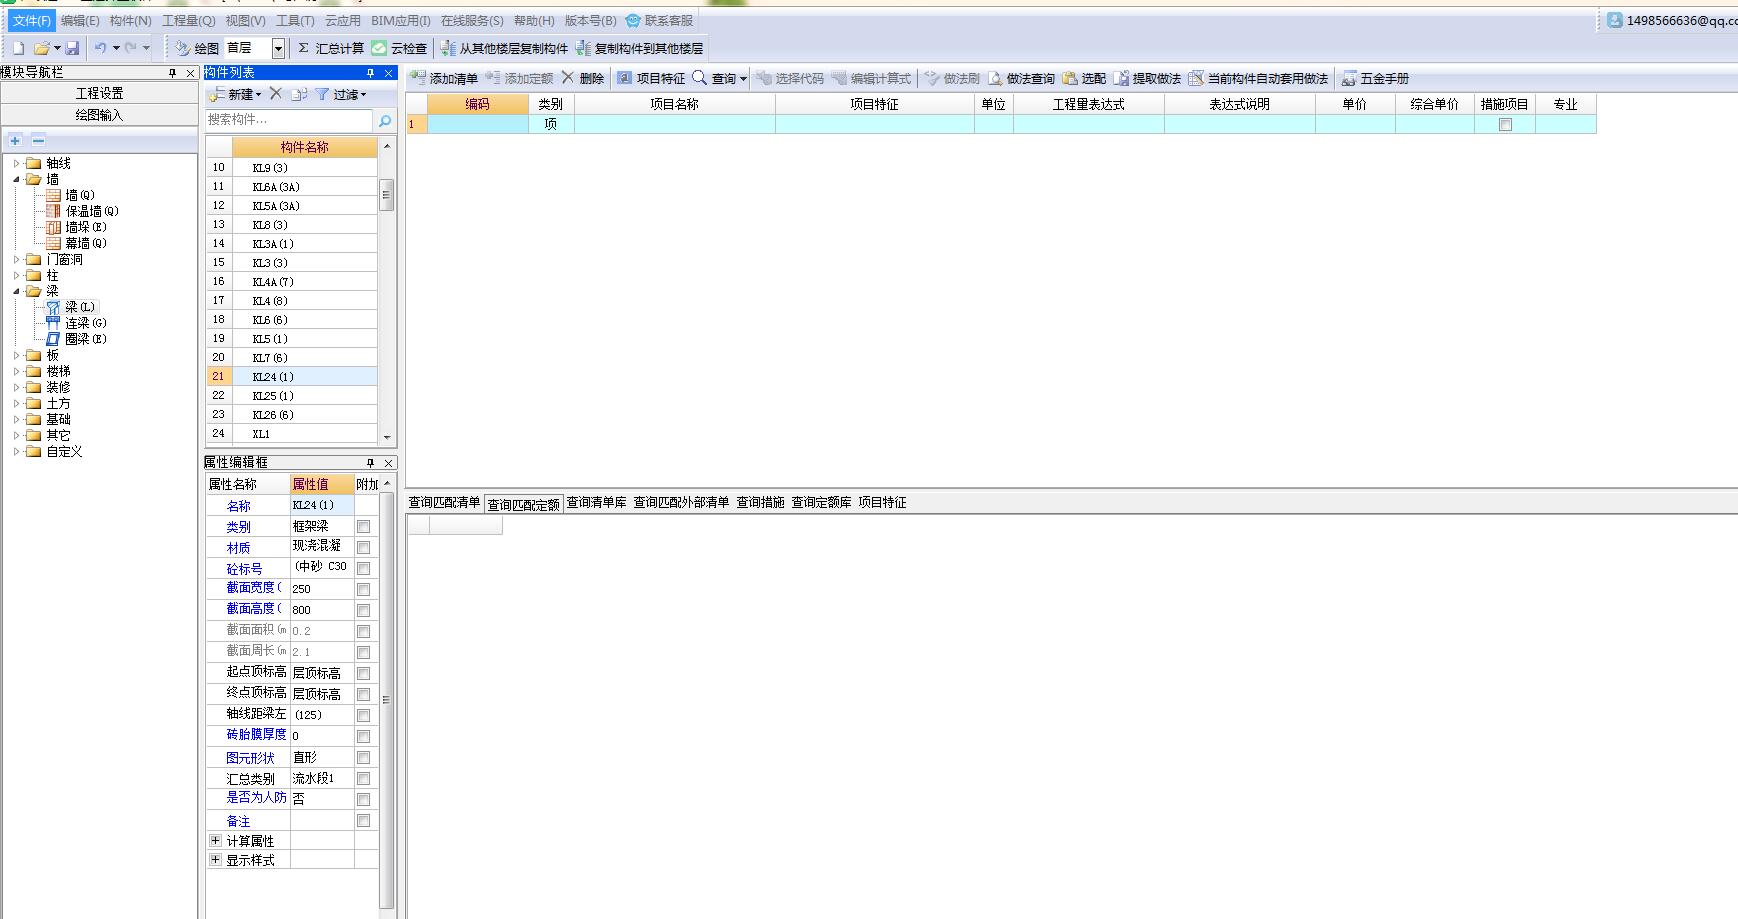Tick the 附加 checkbox for 图元形状
The width and height of the screenshot is (1738, 919).
tap(363, 757)
